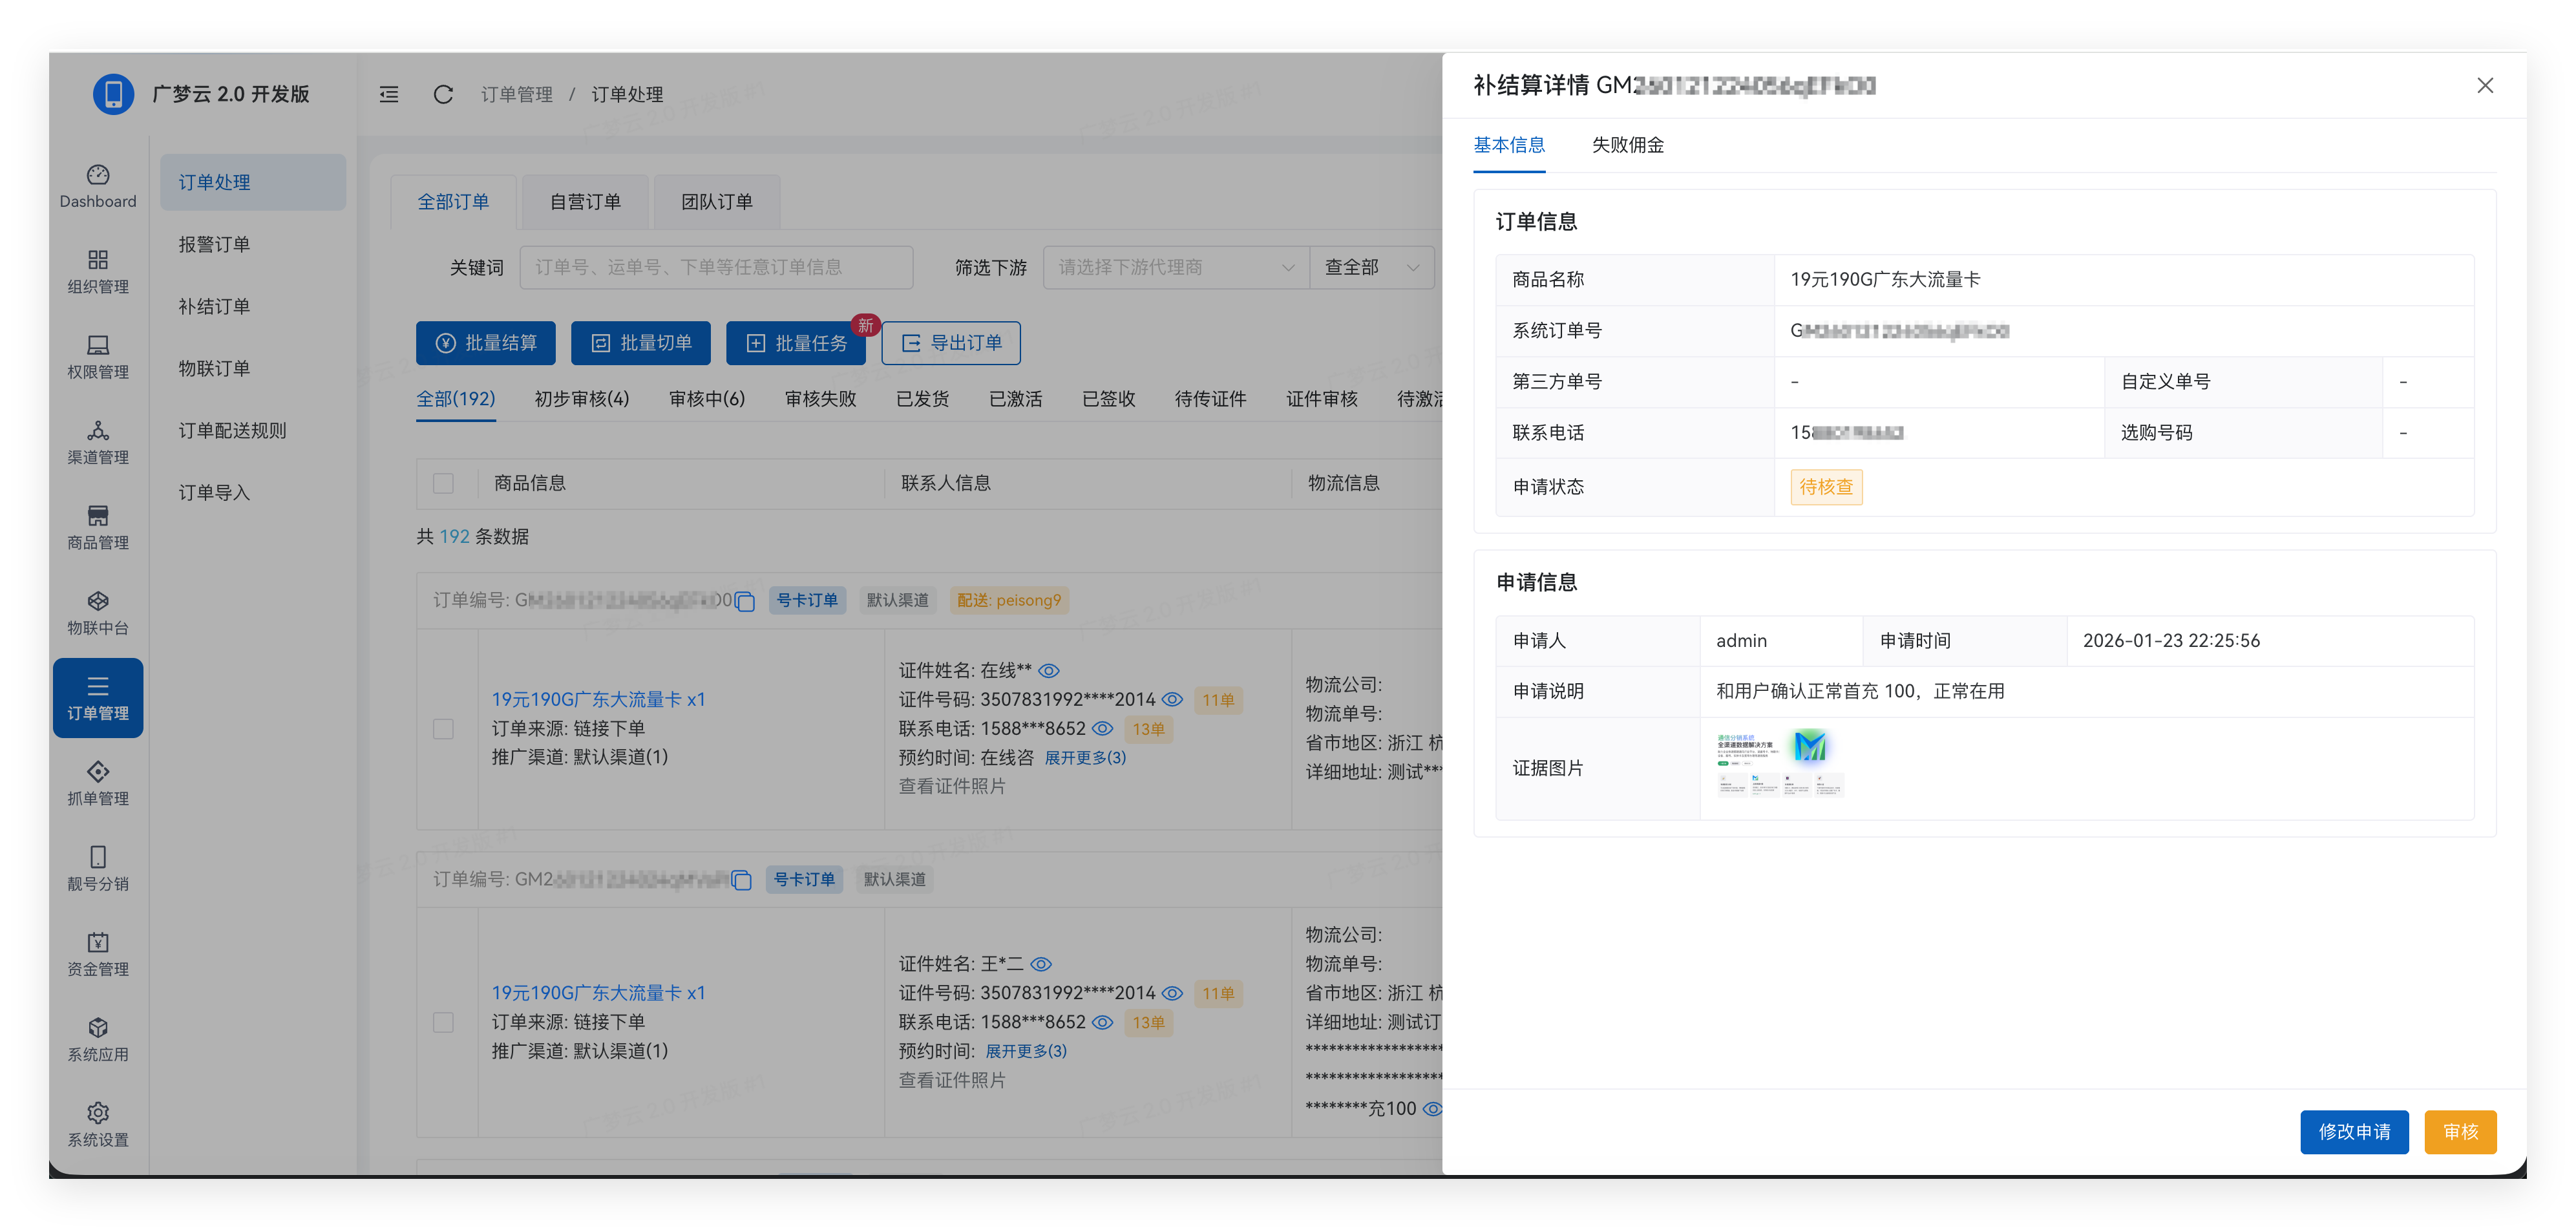Switch to the 失败佣金 tab
Screen dimensions: 2576x1228
(1627, 145)
